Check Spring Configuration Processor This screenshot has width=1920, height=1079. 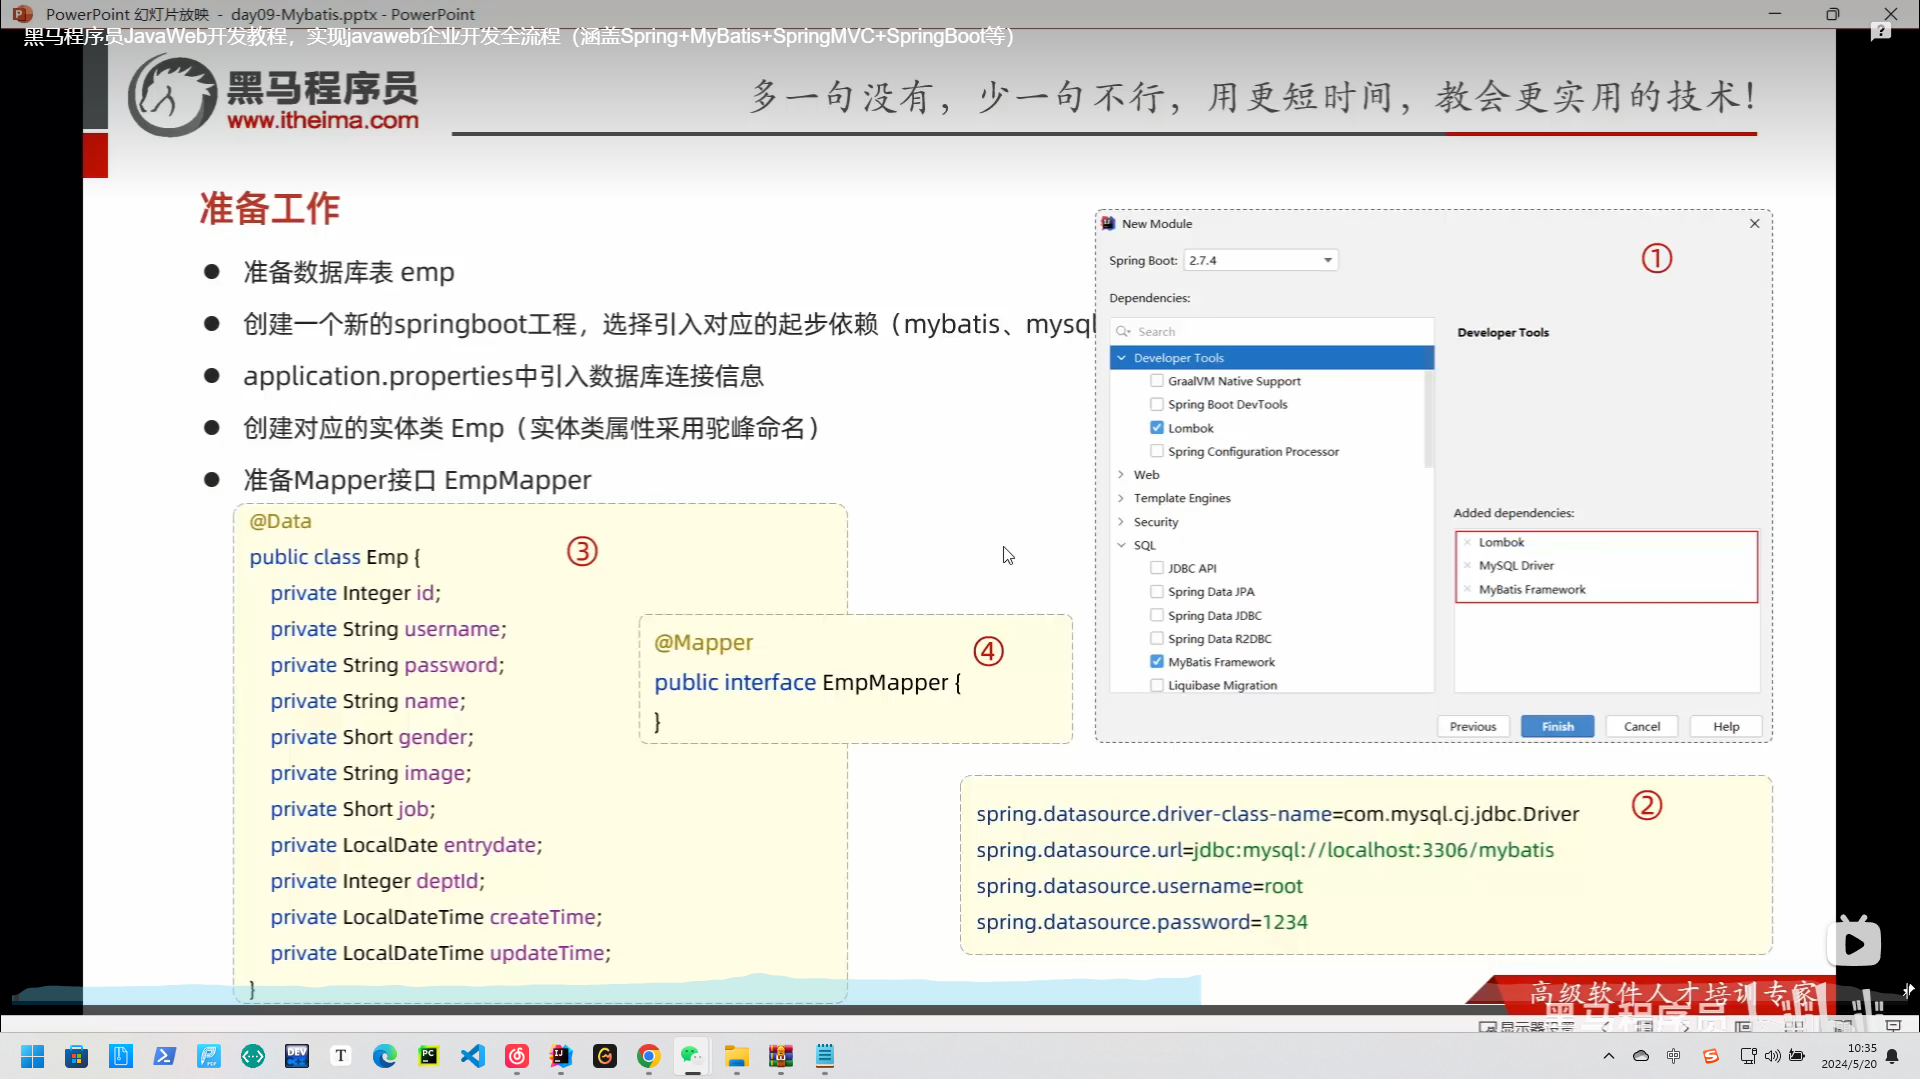click(1157, 451)
